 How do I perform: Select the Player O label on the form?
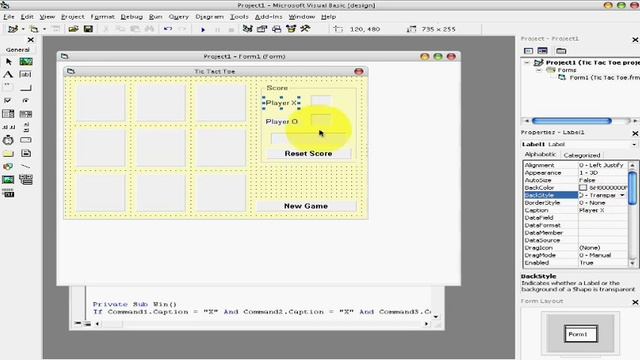click(282, 122)
